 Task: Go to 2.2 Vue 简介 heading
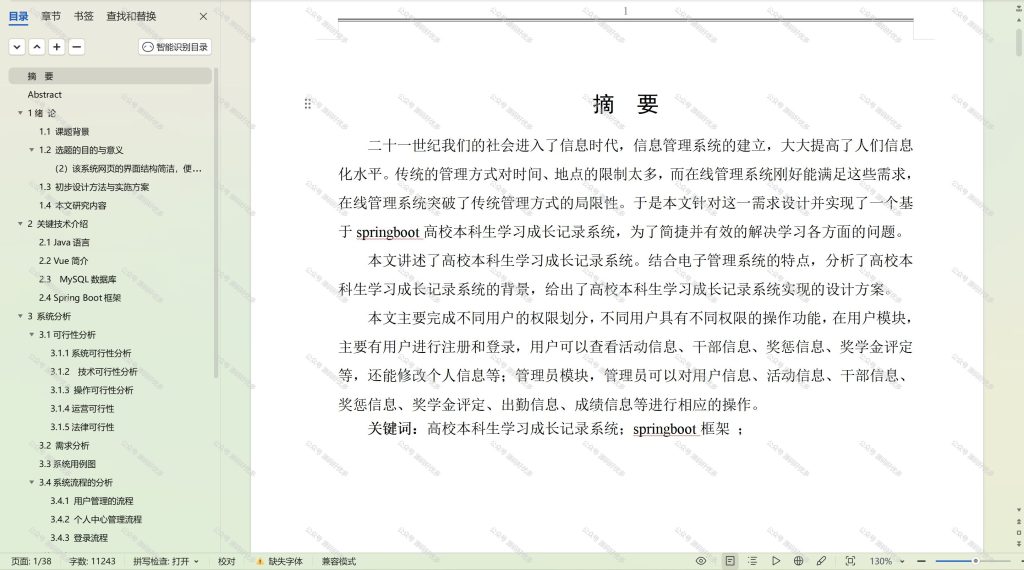pyautogui.click(x=63, y=261)
